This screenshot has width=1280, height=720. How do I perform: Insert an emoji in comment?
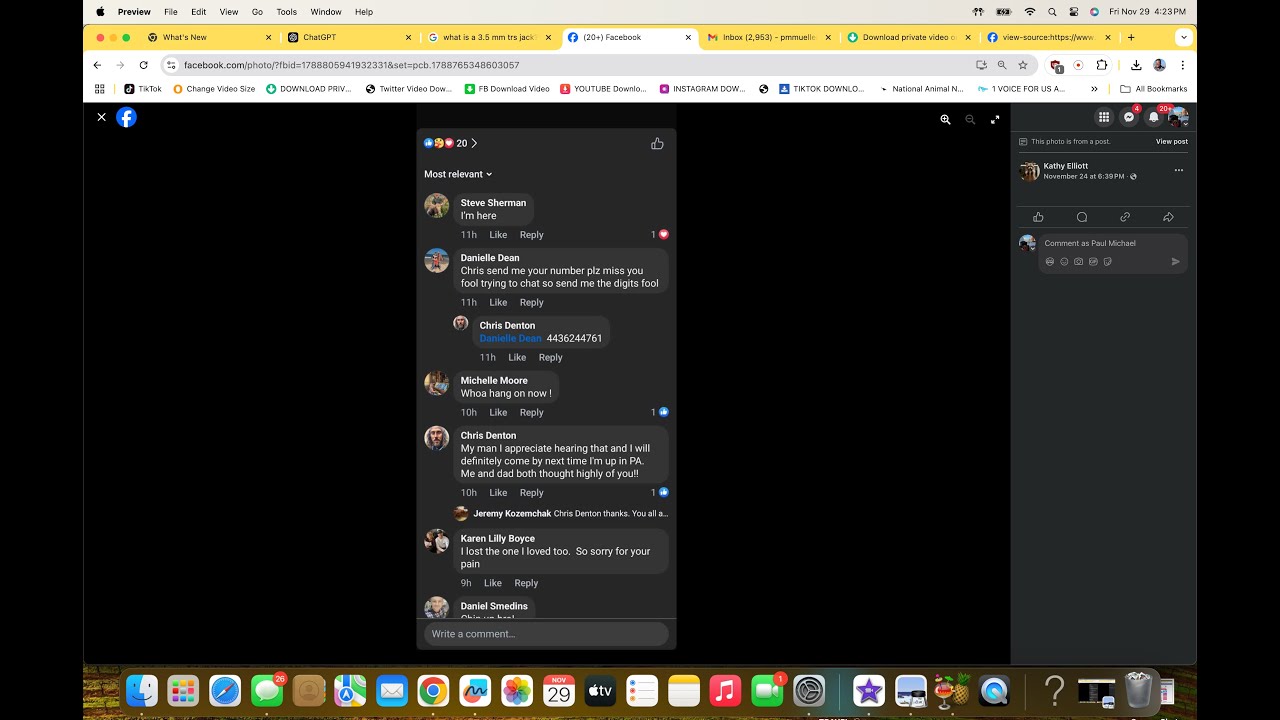[x=1064, y=262]
